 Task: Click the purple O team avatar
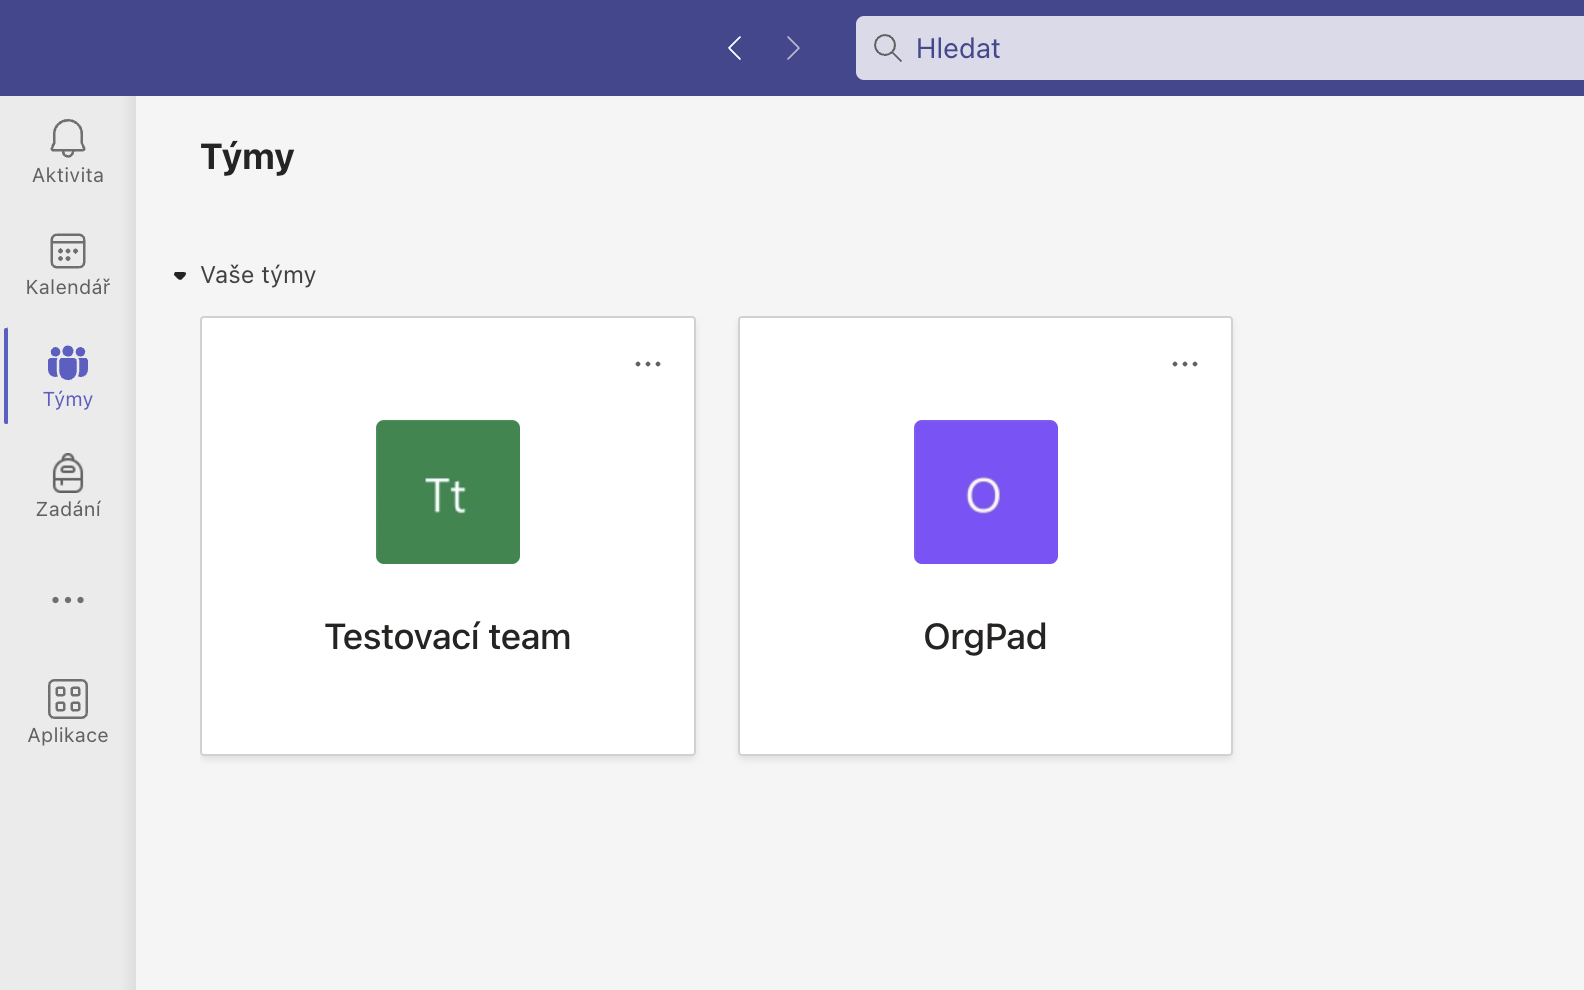click(x=985, y=492)
